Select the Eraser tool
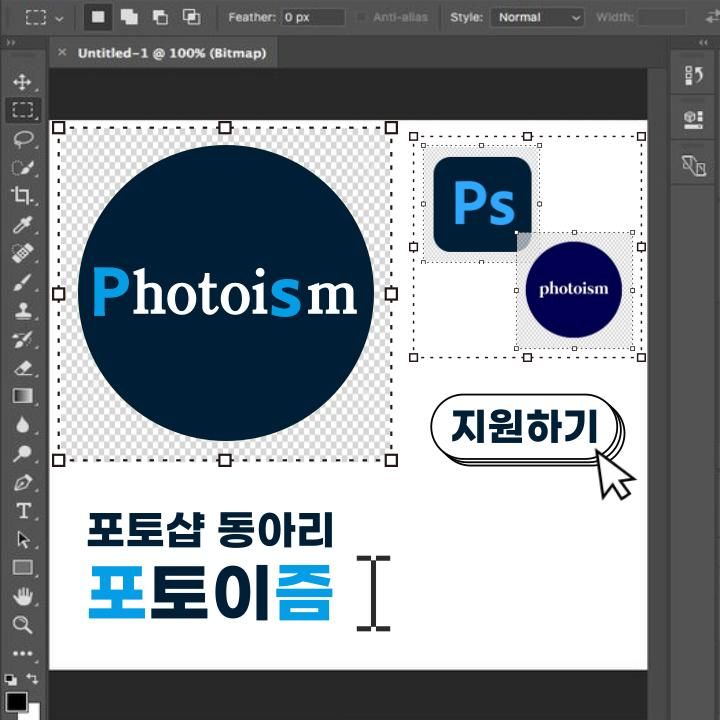Image resolution: width=720 pixels, height=720 pixels. click(22, 368)
